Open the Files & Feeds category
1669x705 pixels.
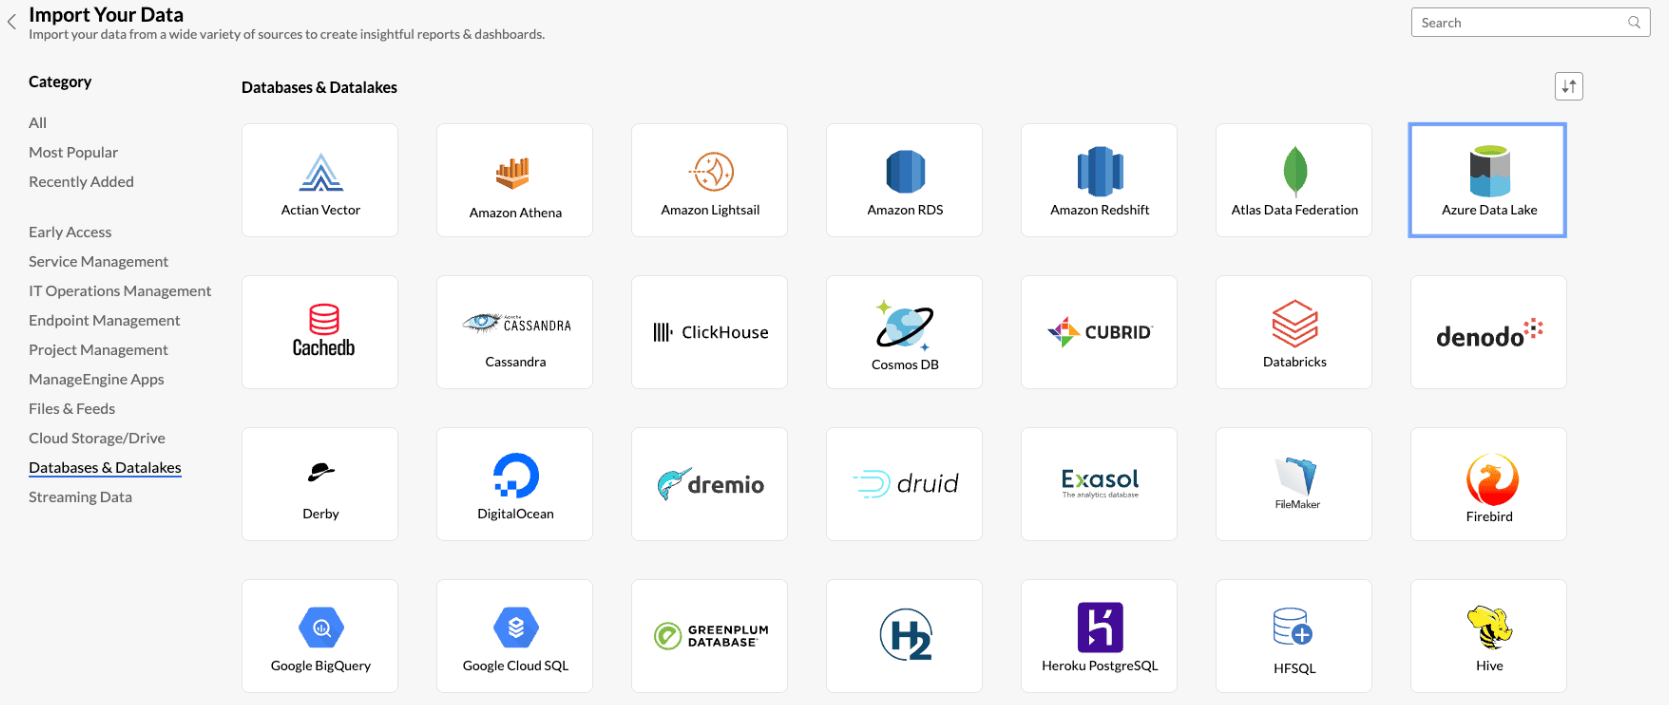pos(72,409)
